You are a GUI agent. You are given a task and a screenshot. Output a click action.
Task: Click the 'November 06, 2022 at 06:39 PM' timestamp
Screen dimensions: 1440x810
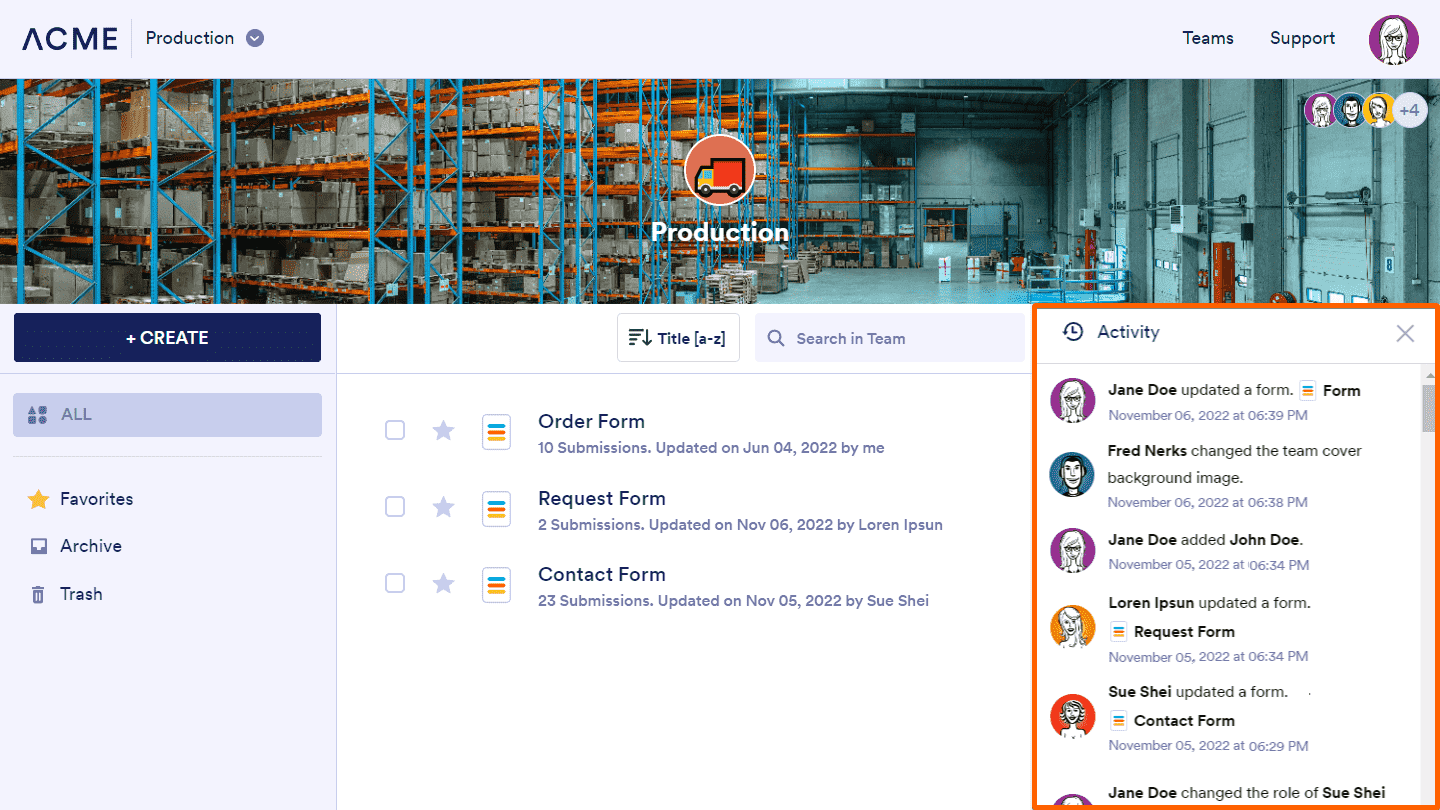(1208, 415)
